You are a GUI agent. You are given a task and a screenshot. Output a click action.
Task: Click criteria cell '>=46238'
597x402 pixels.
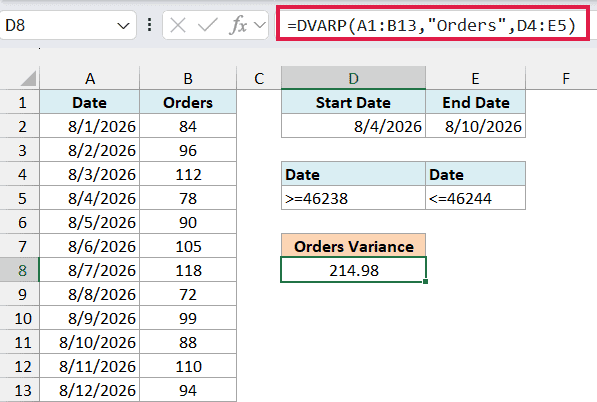353,198
